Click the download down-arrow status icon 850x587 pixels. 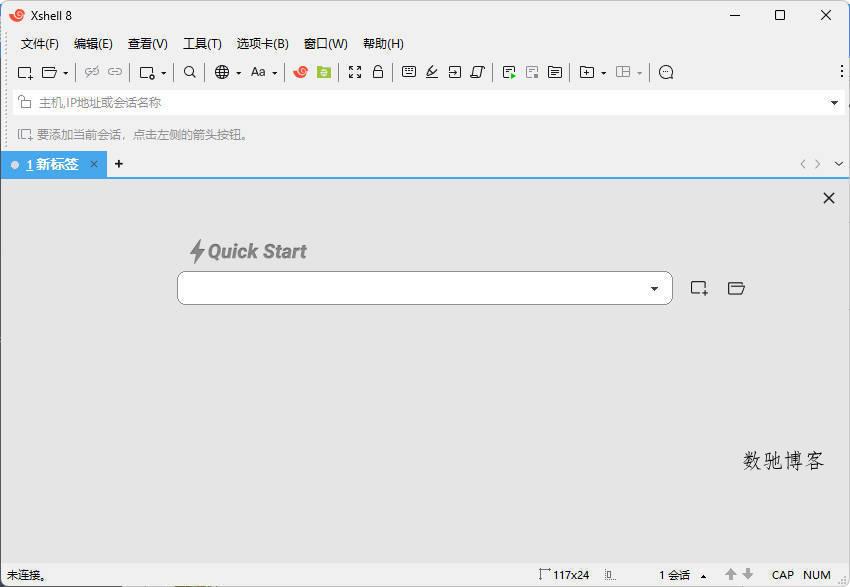(x=748, y=574)
